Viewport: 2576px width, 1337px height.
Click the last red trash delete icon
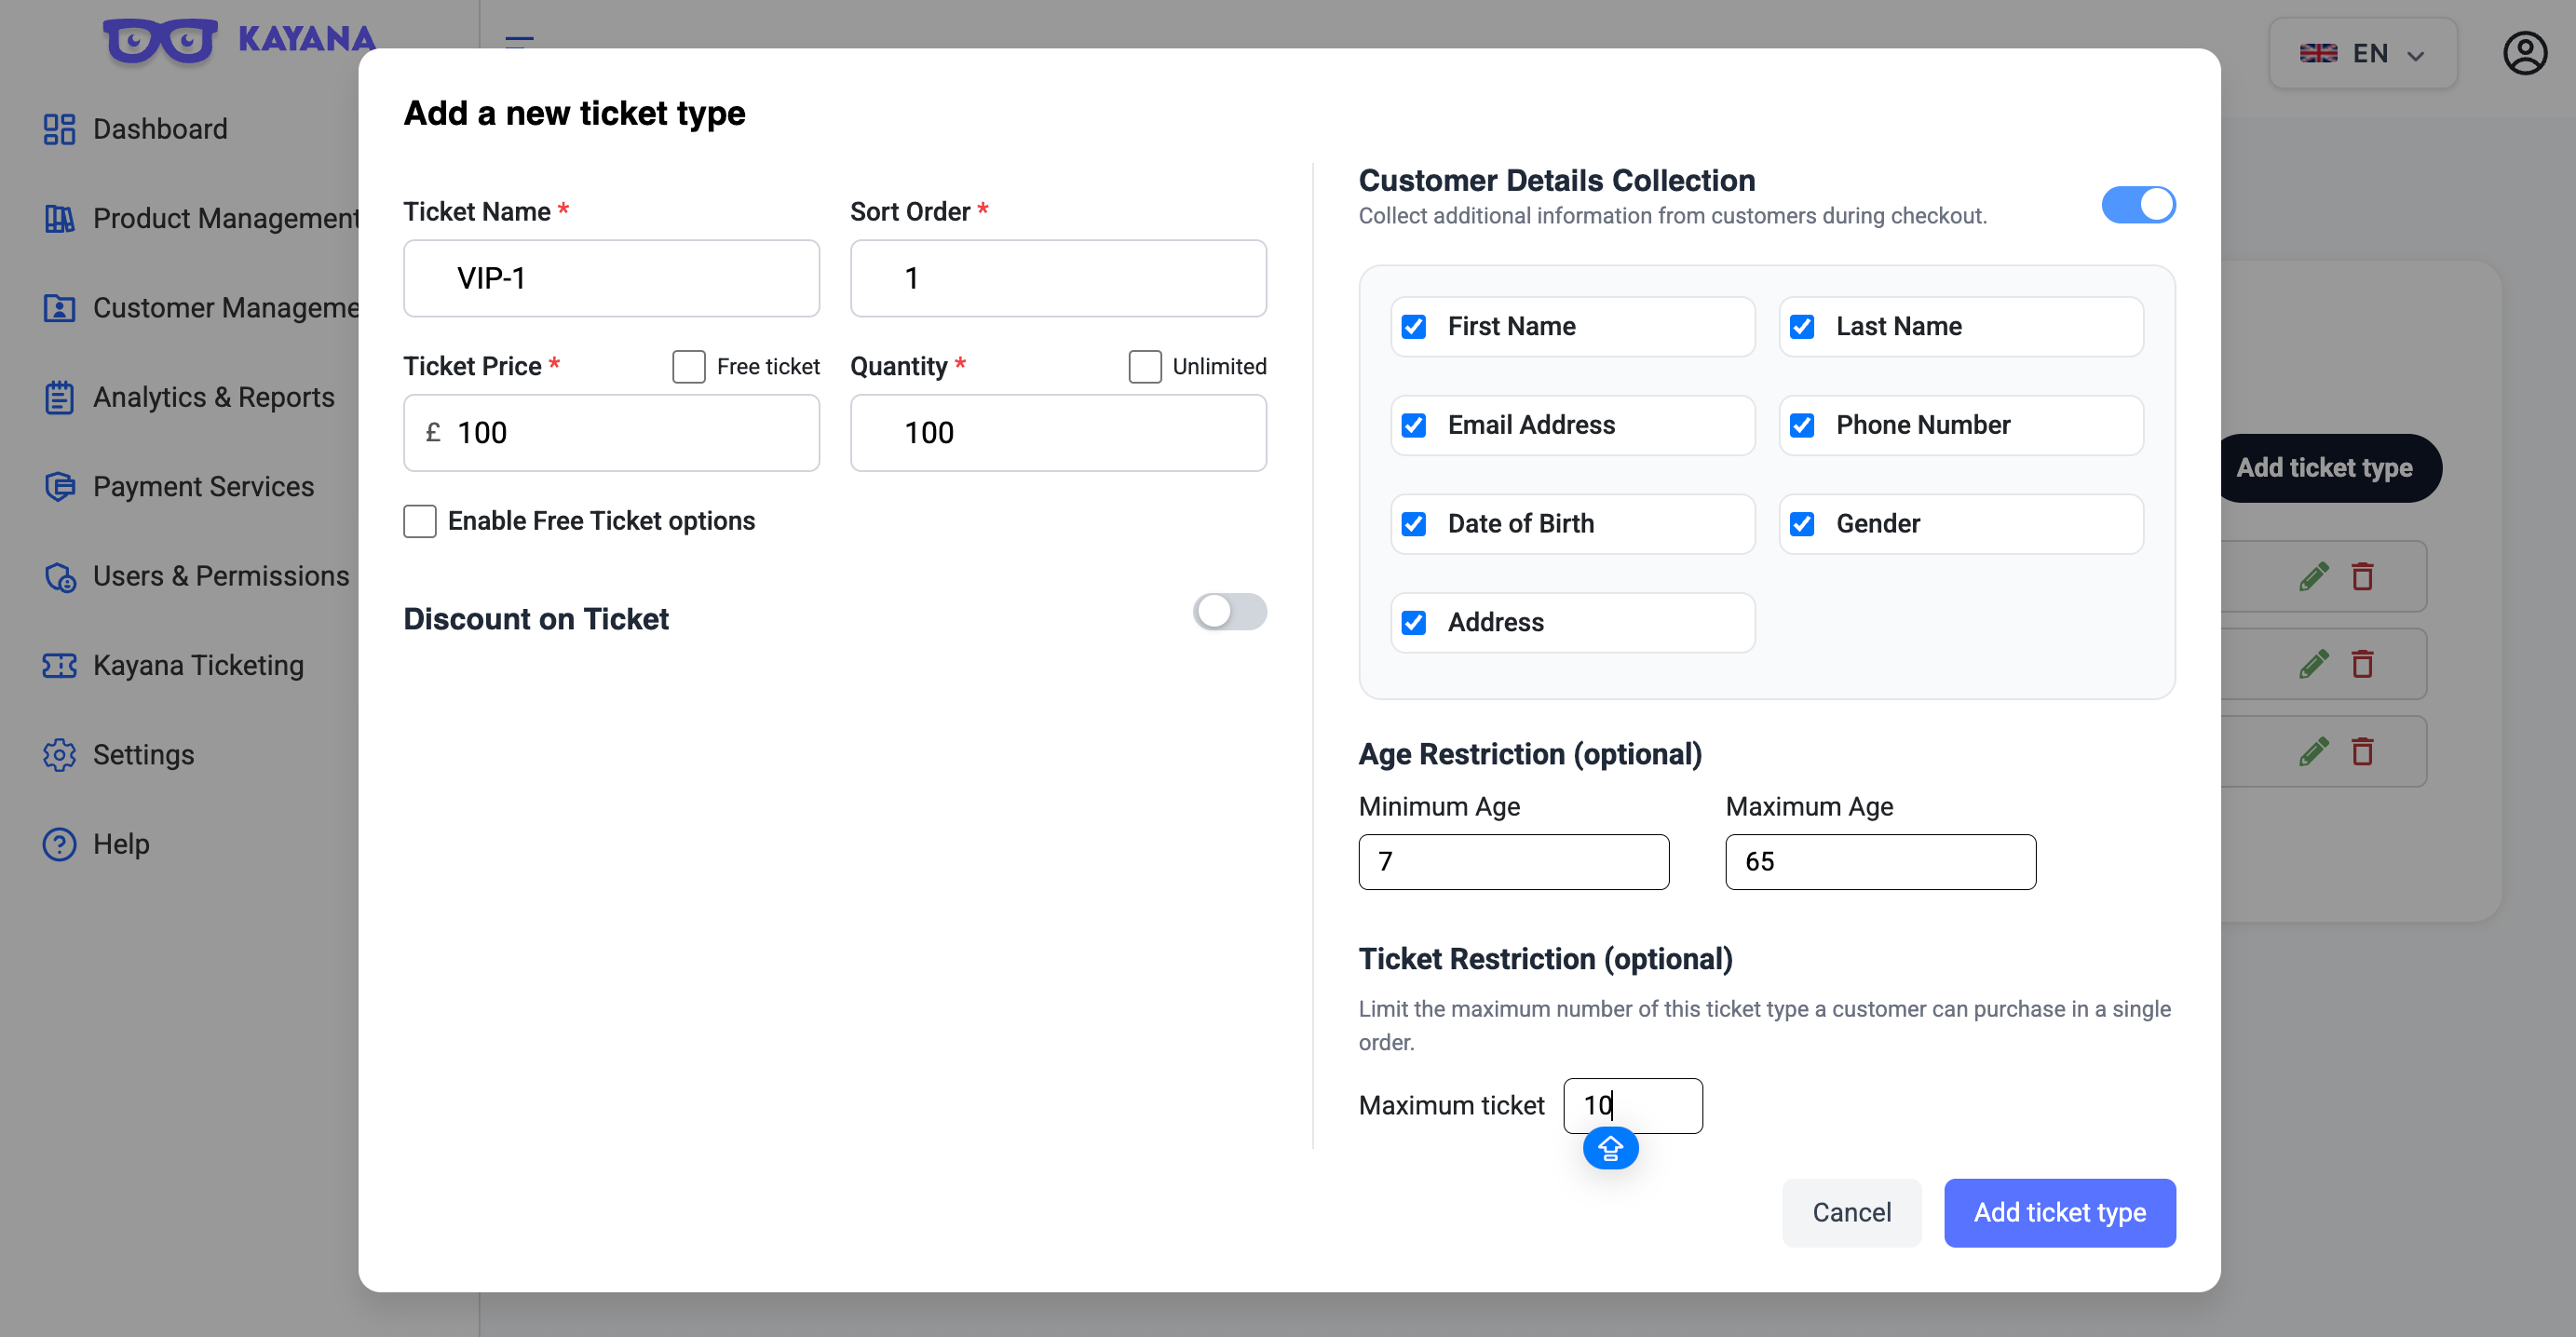(x=2362, y=751)
